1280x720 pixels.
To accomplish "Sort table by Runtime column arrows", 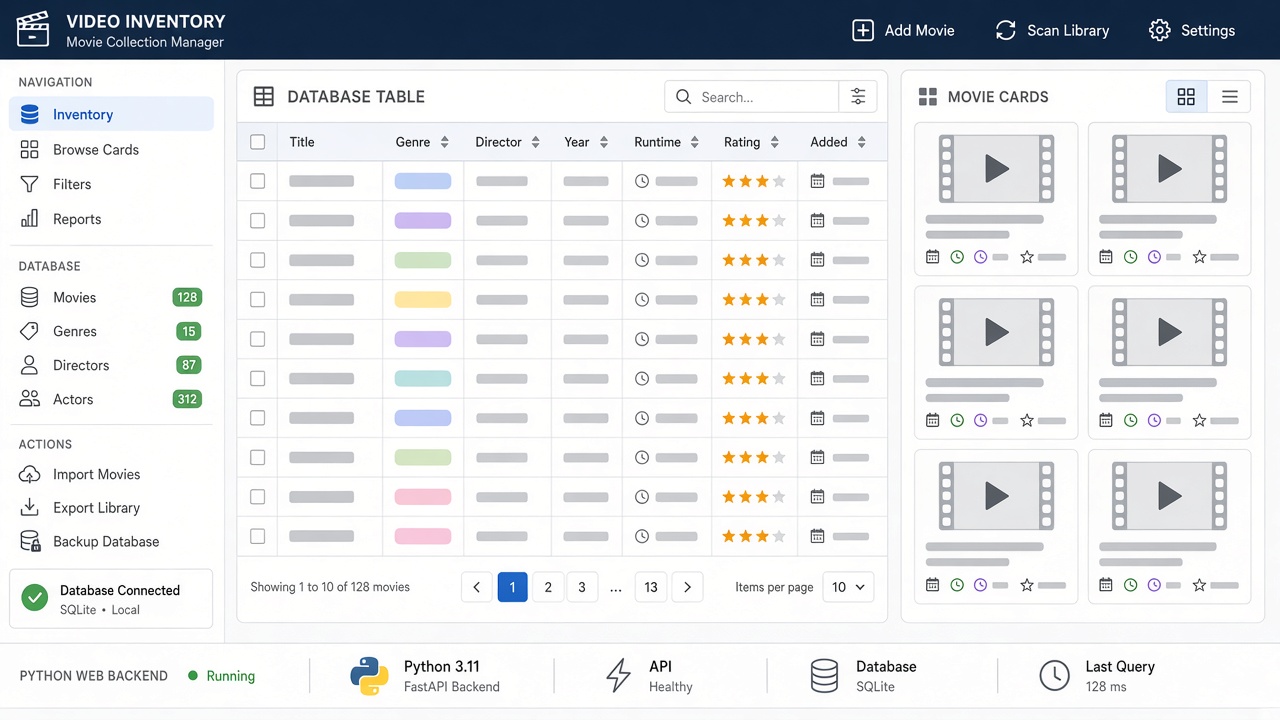I will (695, 142).
